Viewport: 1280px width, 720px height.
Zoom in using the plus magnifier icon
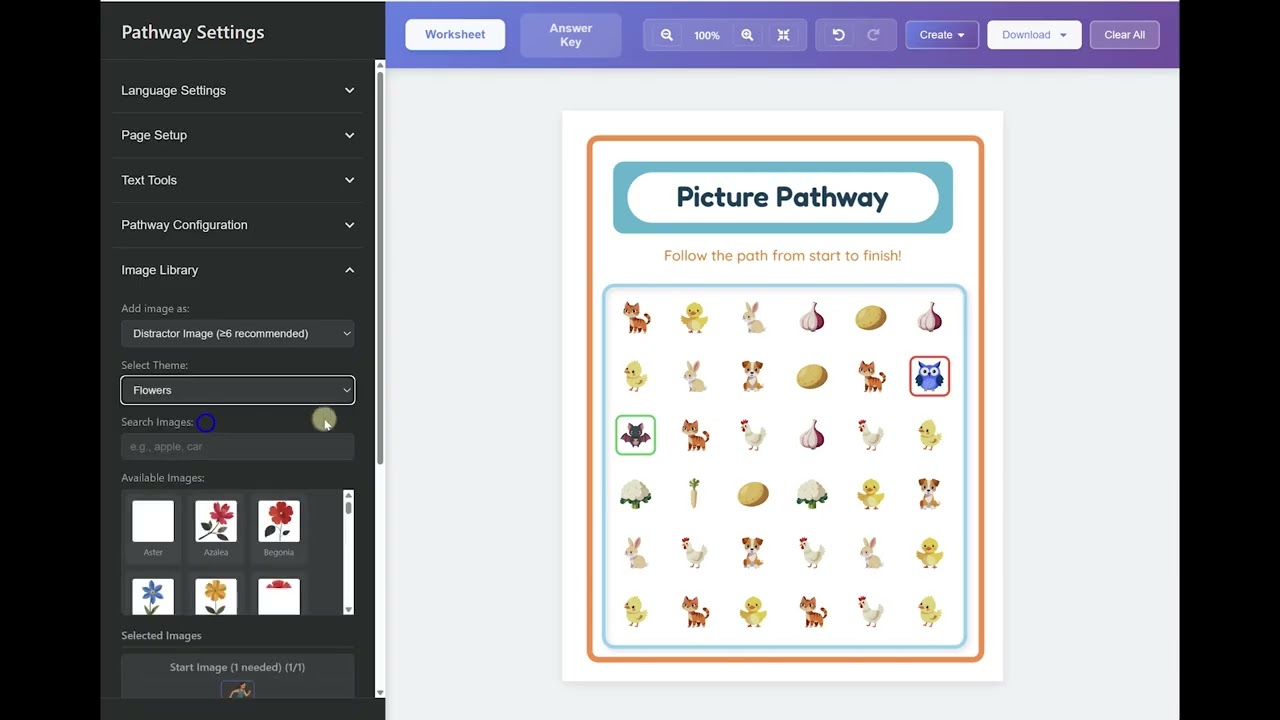[747, 35]
